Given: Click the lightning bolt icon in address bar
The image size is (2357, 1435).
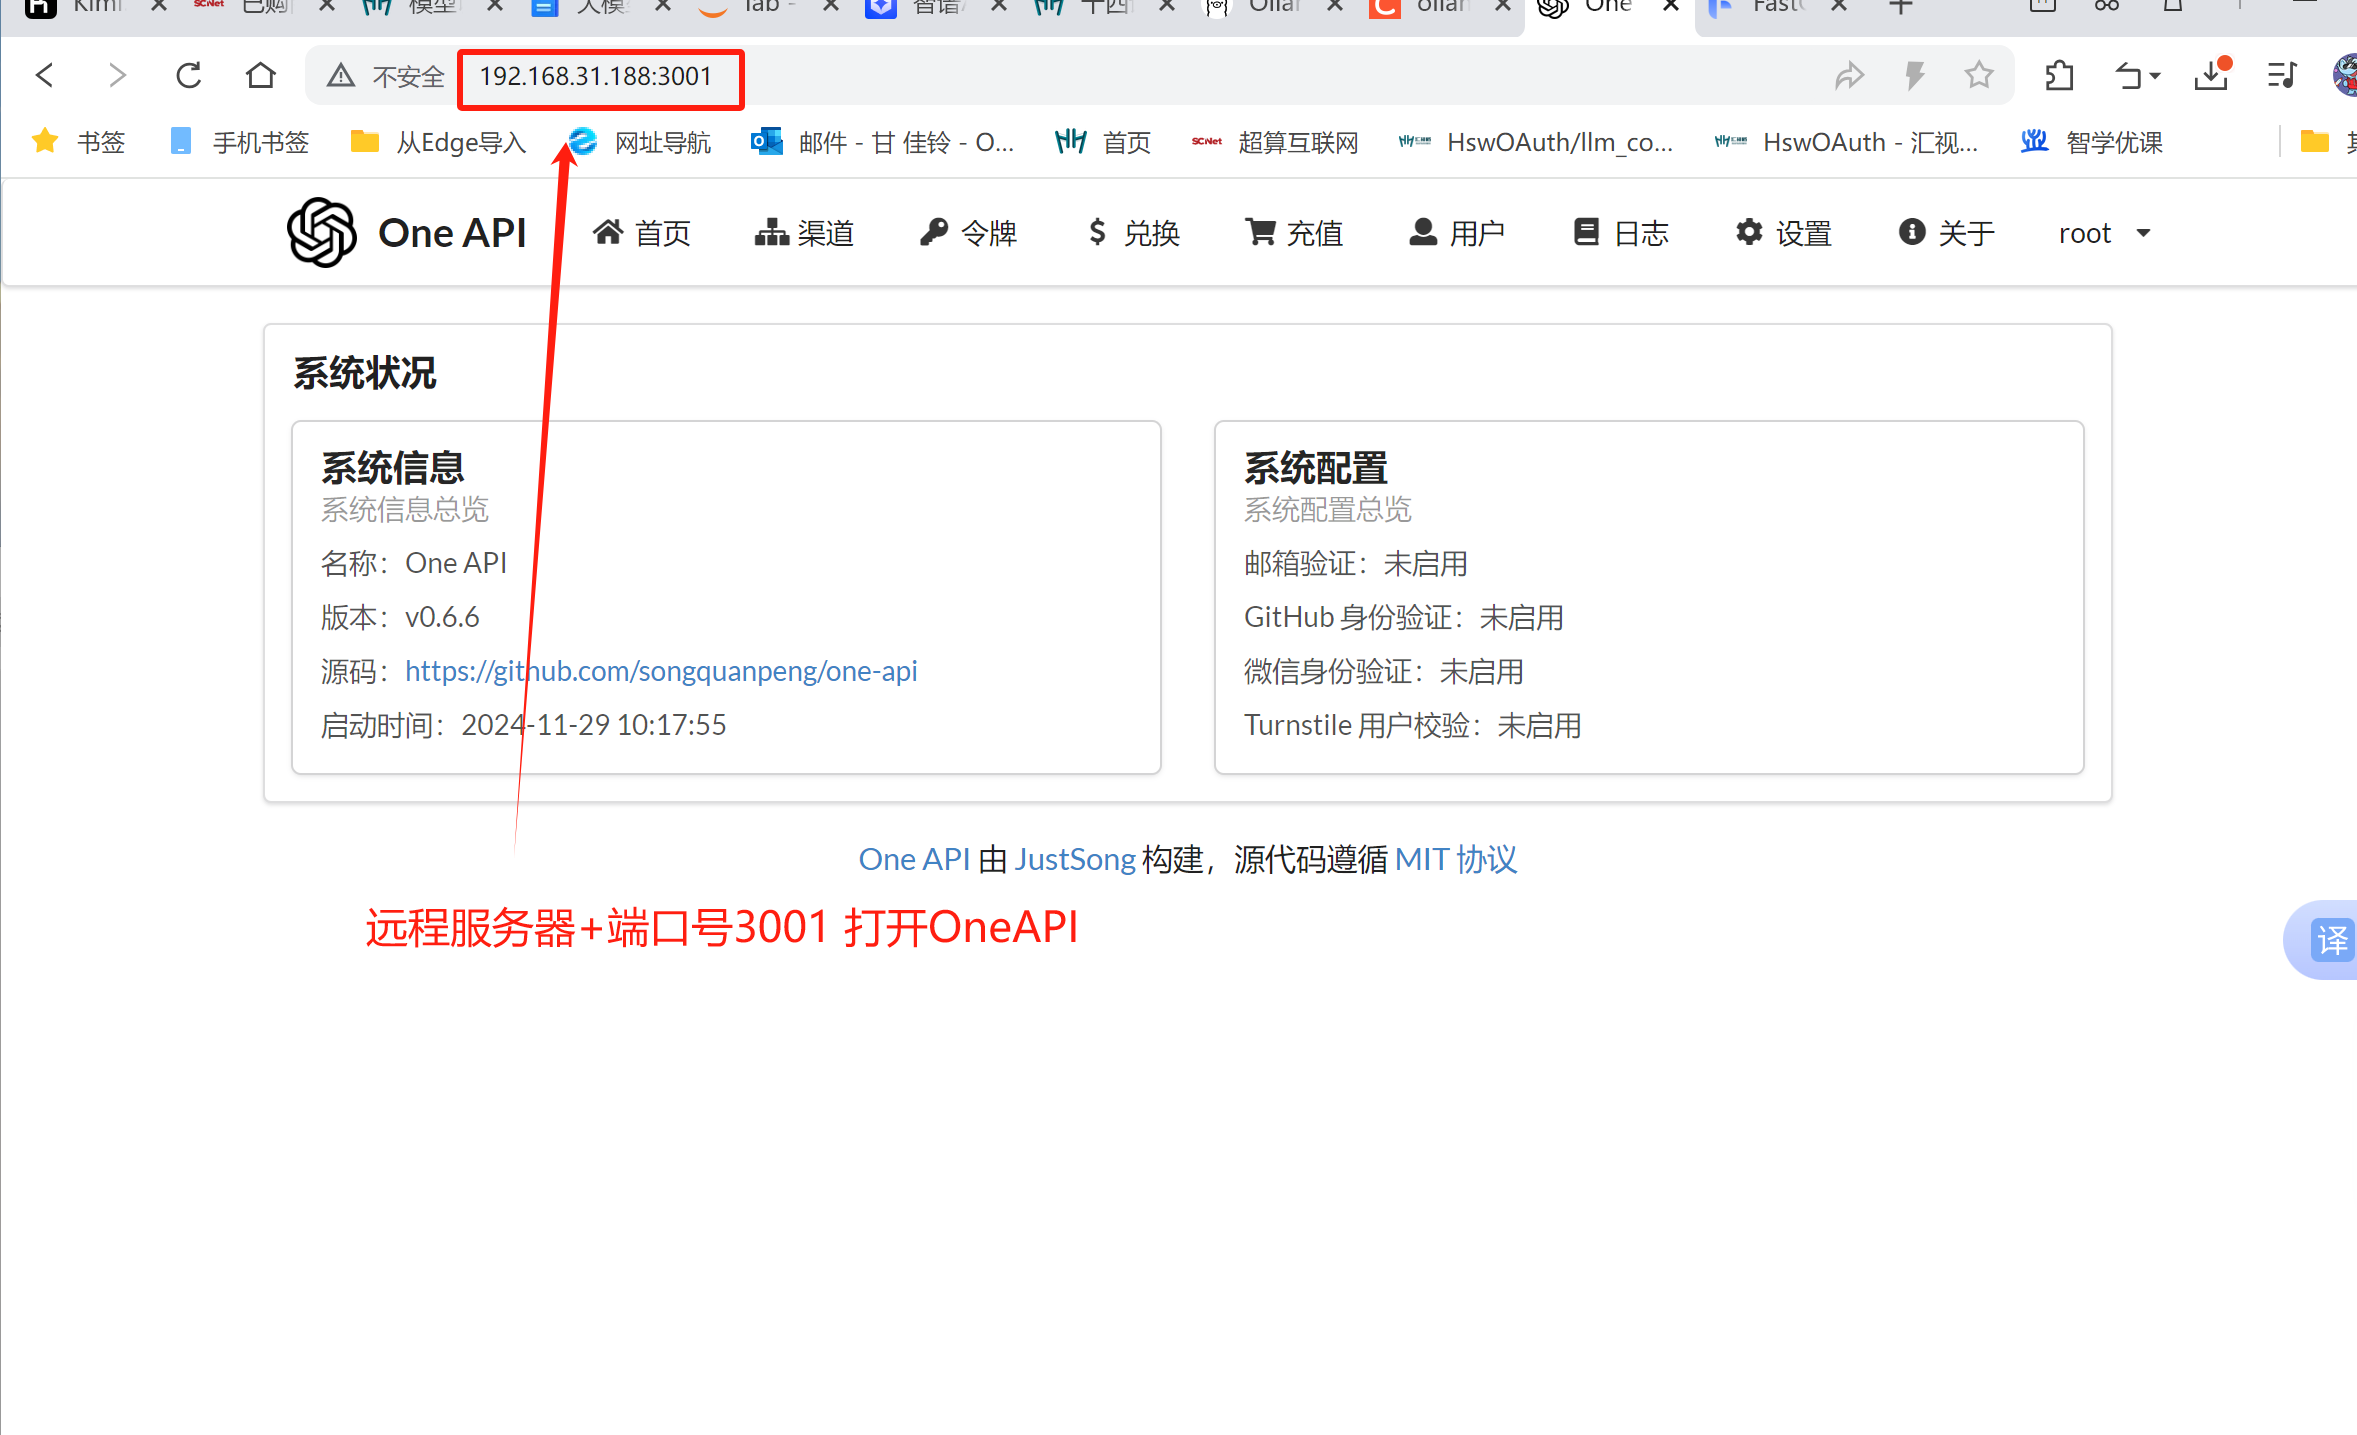Looking at the screenshot, I should [x=1915, y=76].
